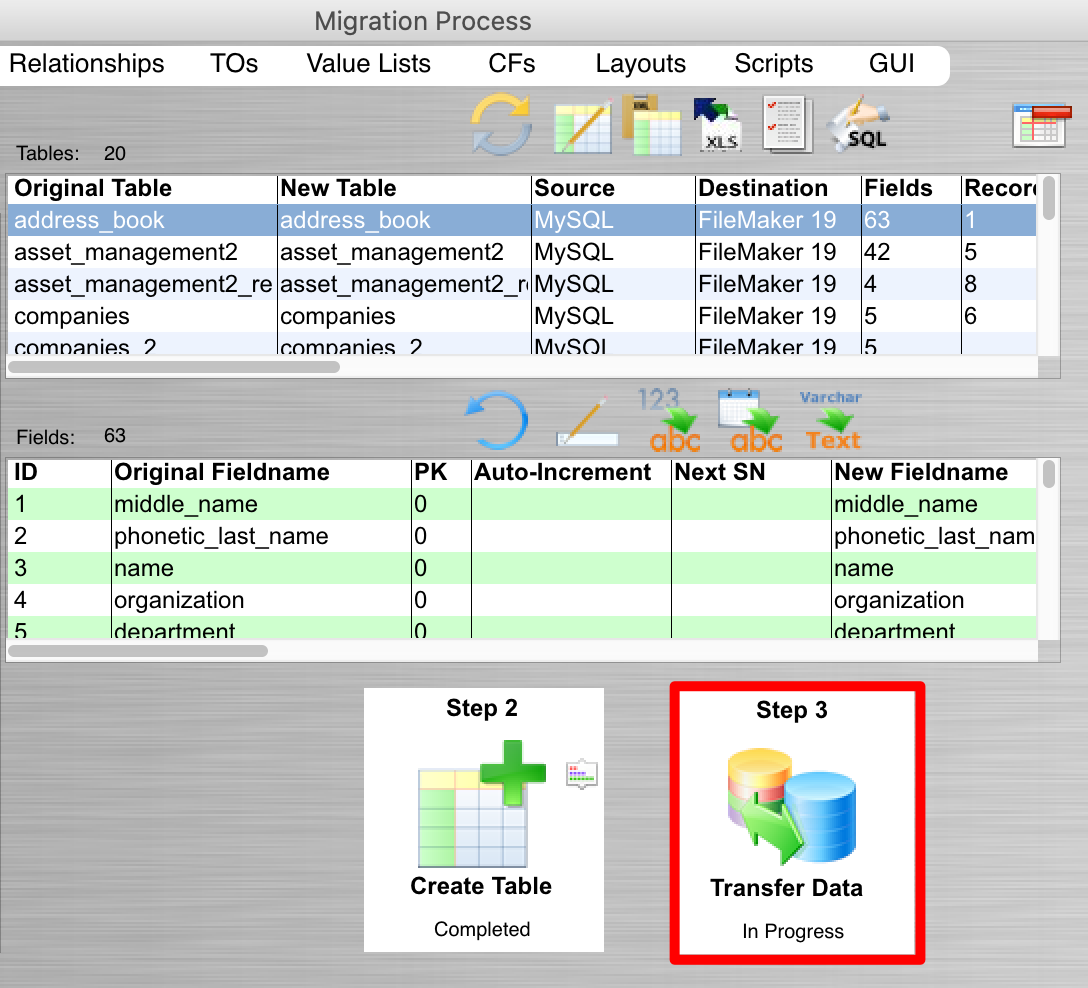Open the Value Lists tab
Image resolution: width=1088 pixels, height=988 pixels.
[368, 64]
